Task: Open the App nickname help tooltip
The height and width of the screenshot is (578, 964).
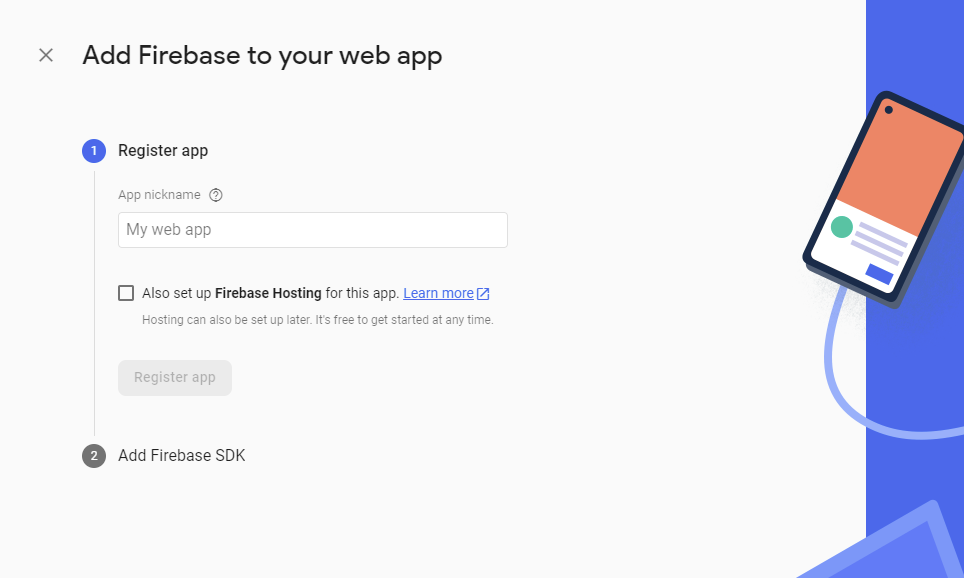Action: tap(216, 195)
